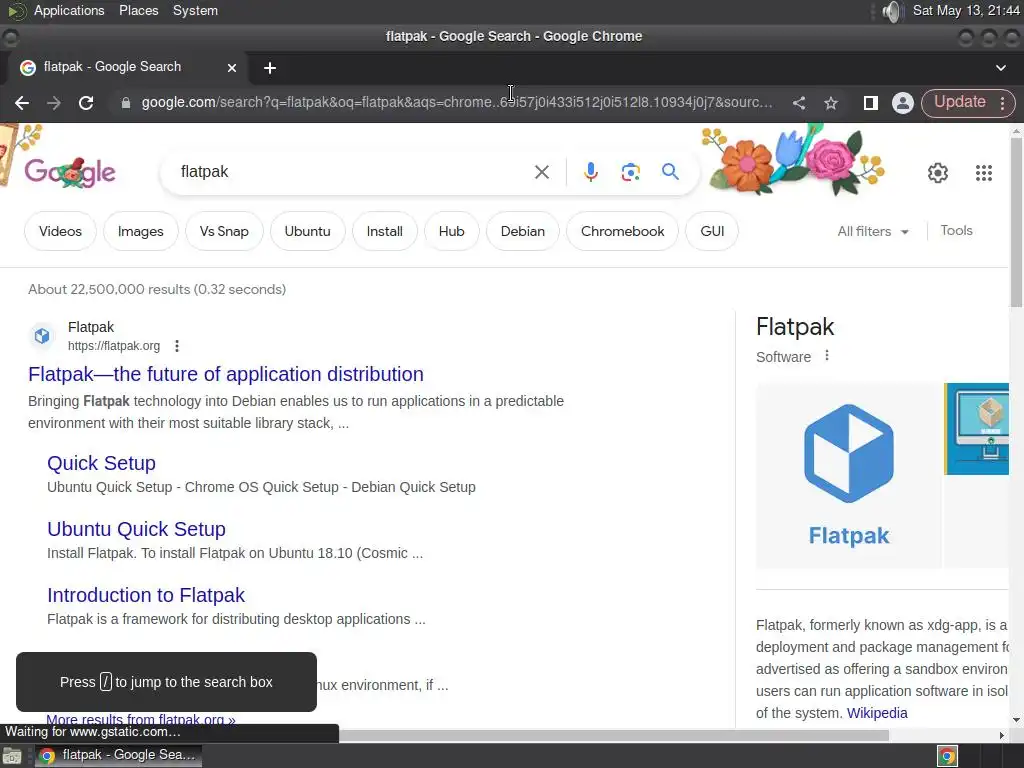Submit search with magnifier icon
This screenshot has height=768, width=1024.
pos(670,172)
